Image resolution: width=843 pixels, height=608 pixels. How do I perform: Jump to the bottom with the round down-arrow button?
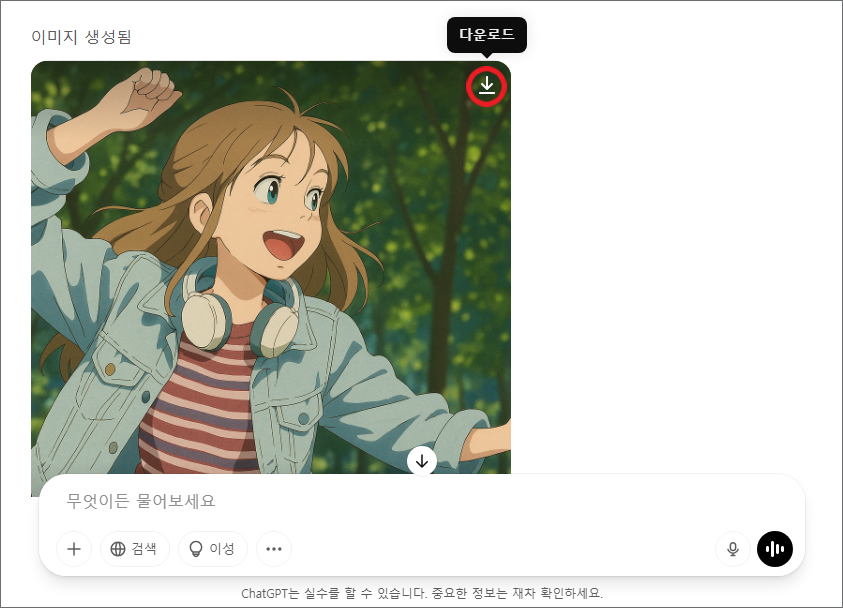click(422, 461)
